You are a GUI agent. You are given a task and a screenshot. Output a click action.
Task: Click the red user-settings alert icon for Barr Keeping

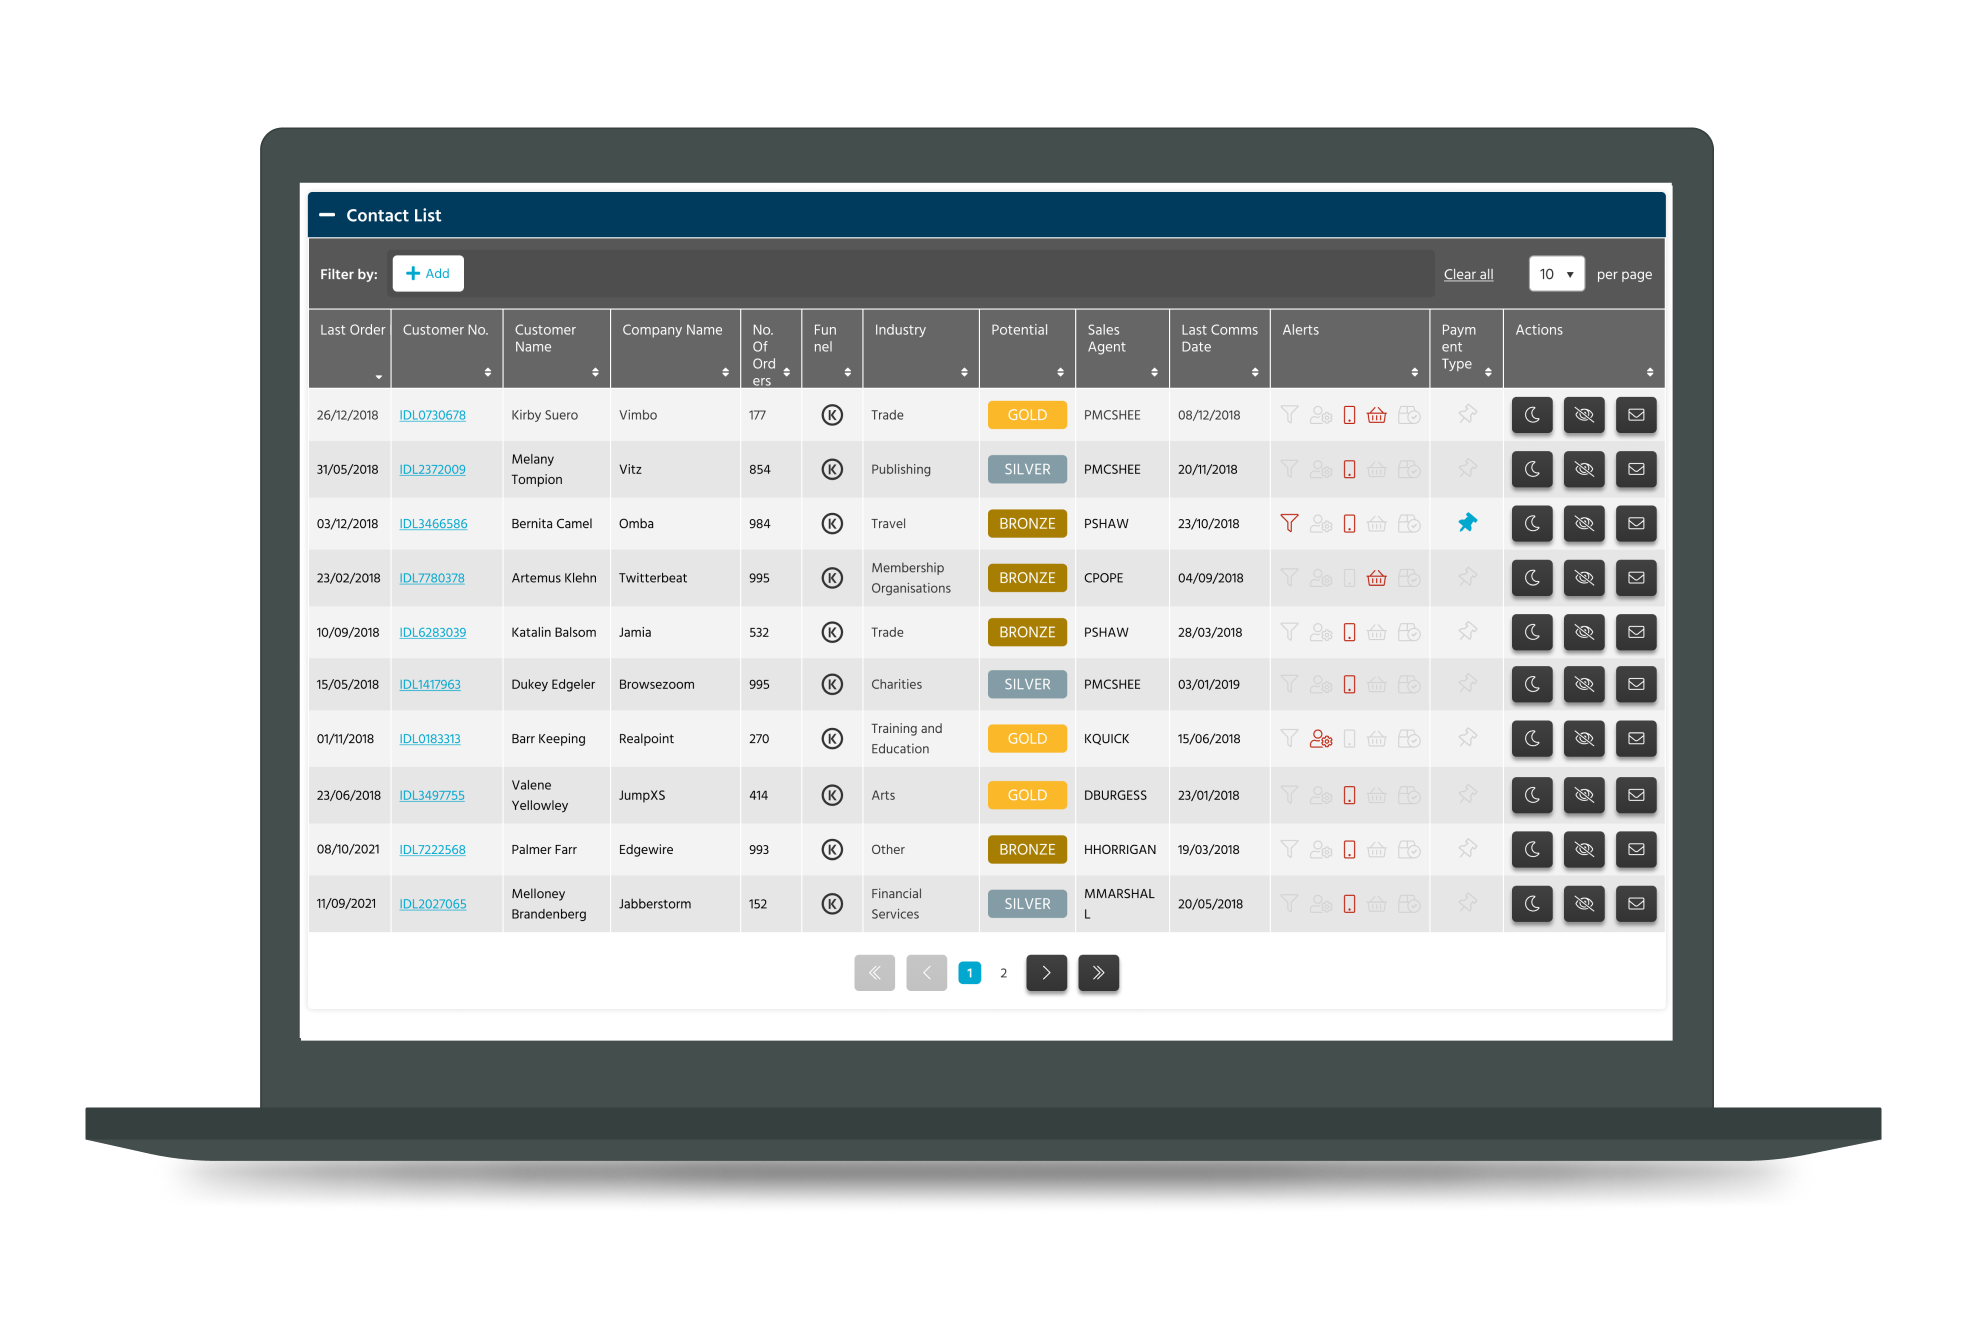pyautogui.click(x=1320, y=739)
